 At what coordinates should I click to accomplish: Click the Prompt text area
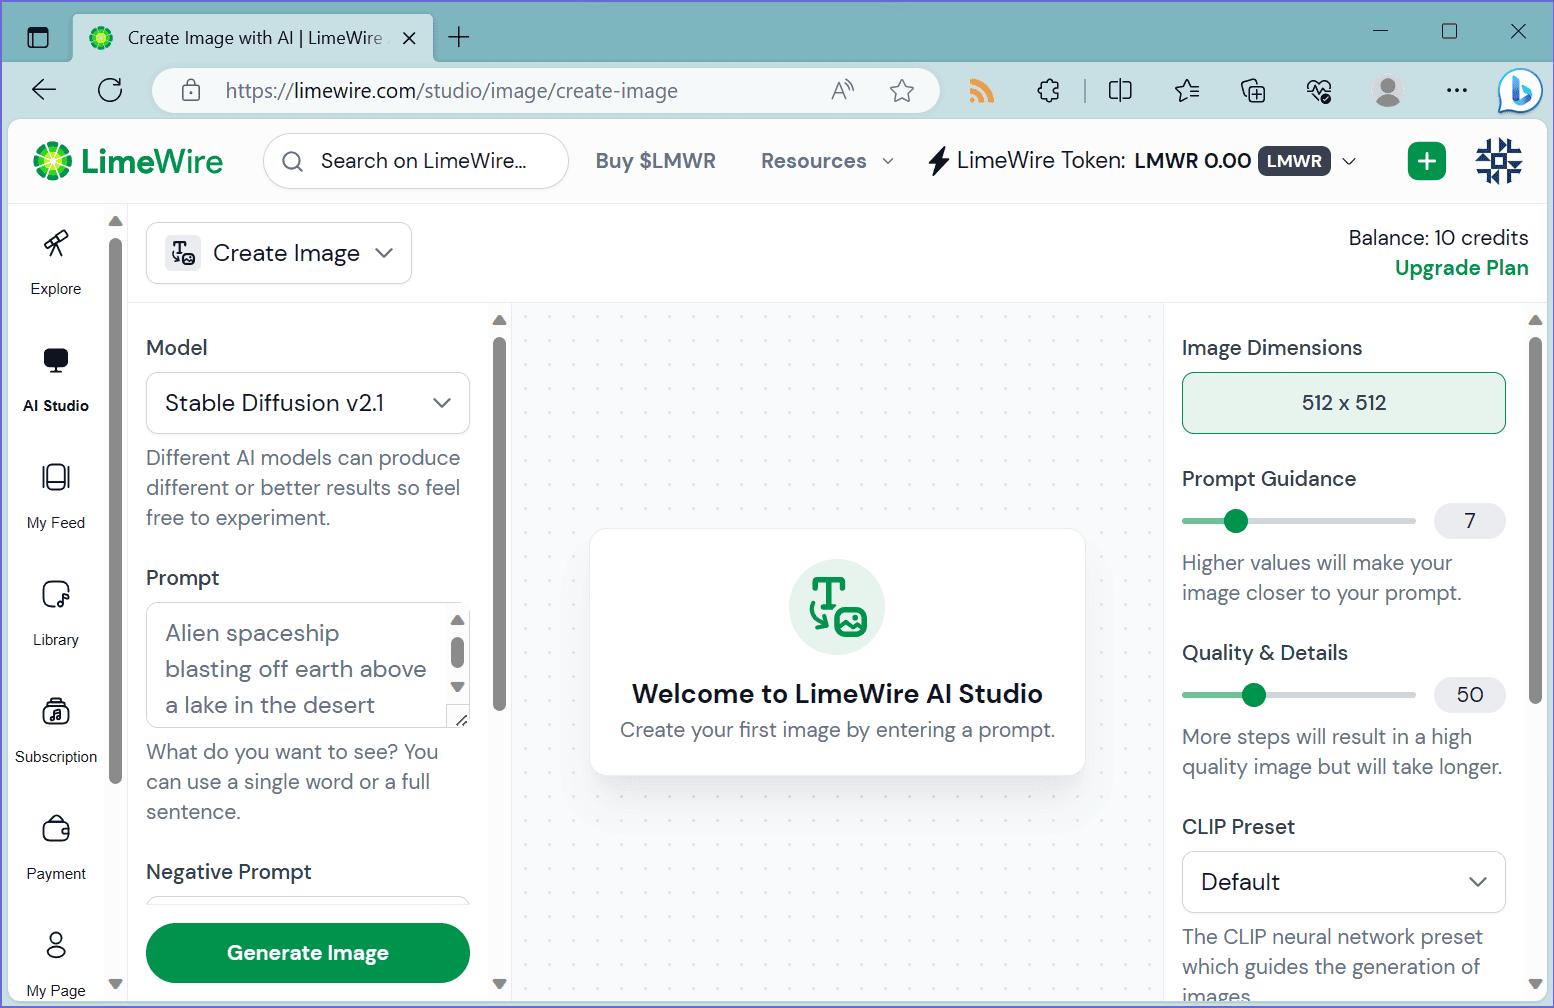[x=298, y=665]
